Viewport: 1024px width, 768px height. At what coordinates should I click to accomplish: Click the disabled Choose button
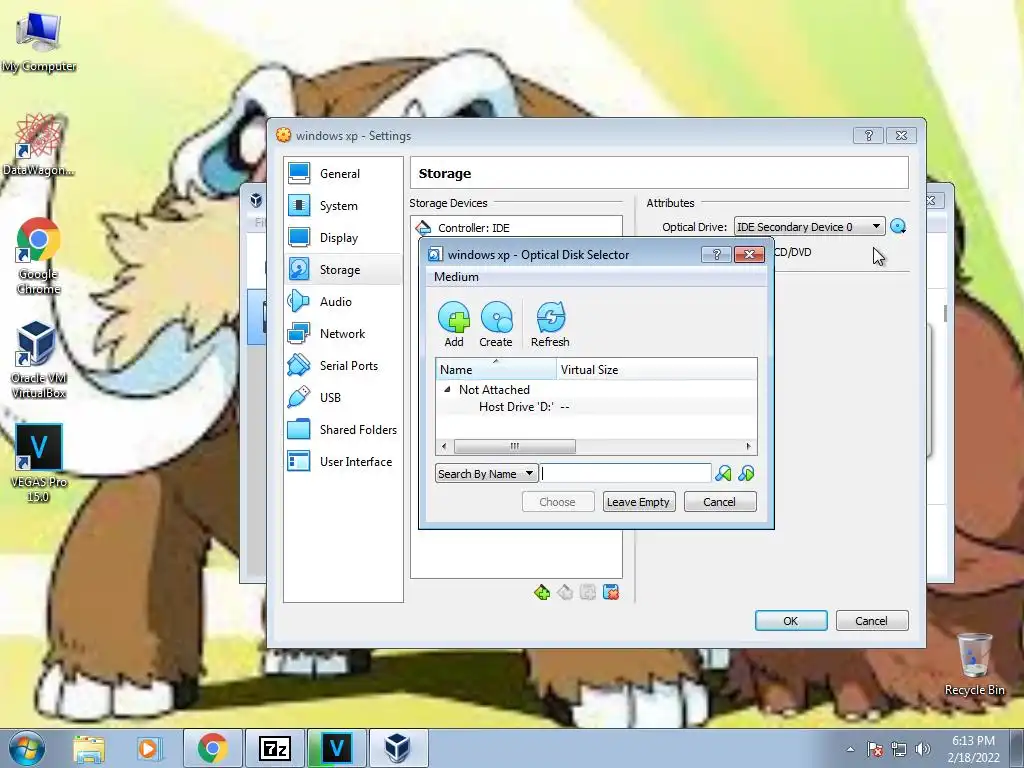click(558, 502)
